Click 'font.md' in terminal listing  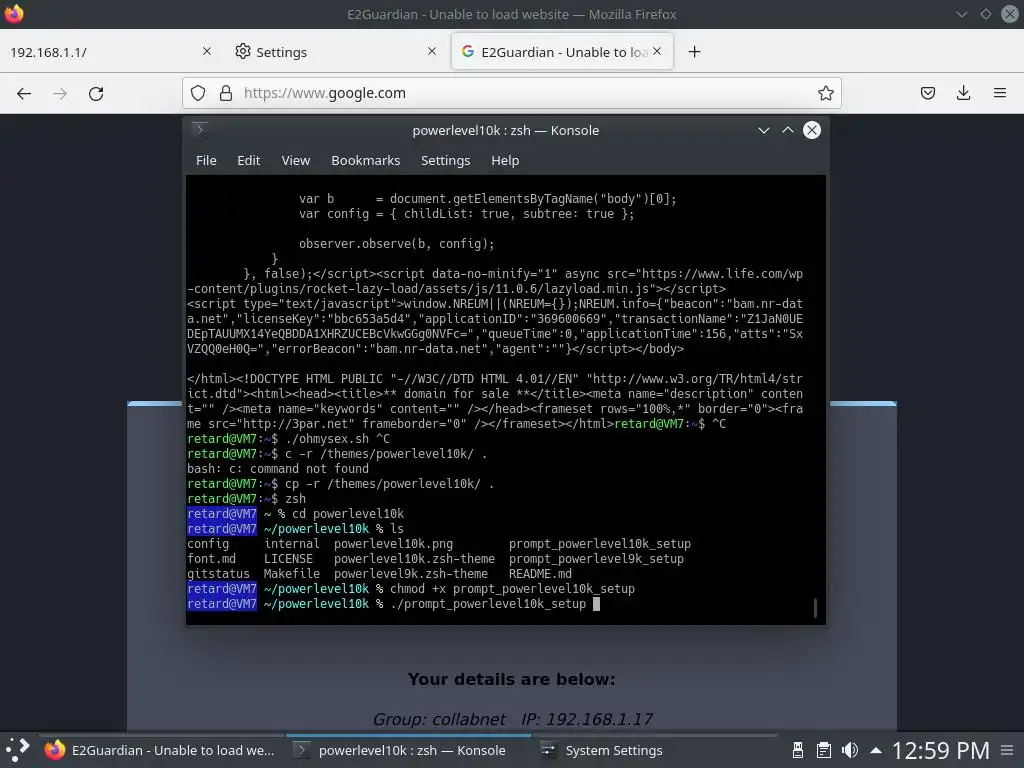point(211,559)
